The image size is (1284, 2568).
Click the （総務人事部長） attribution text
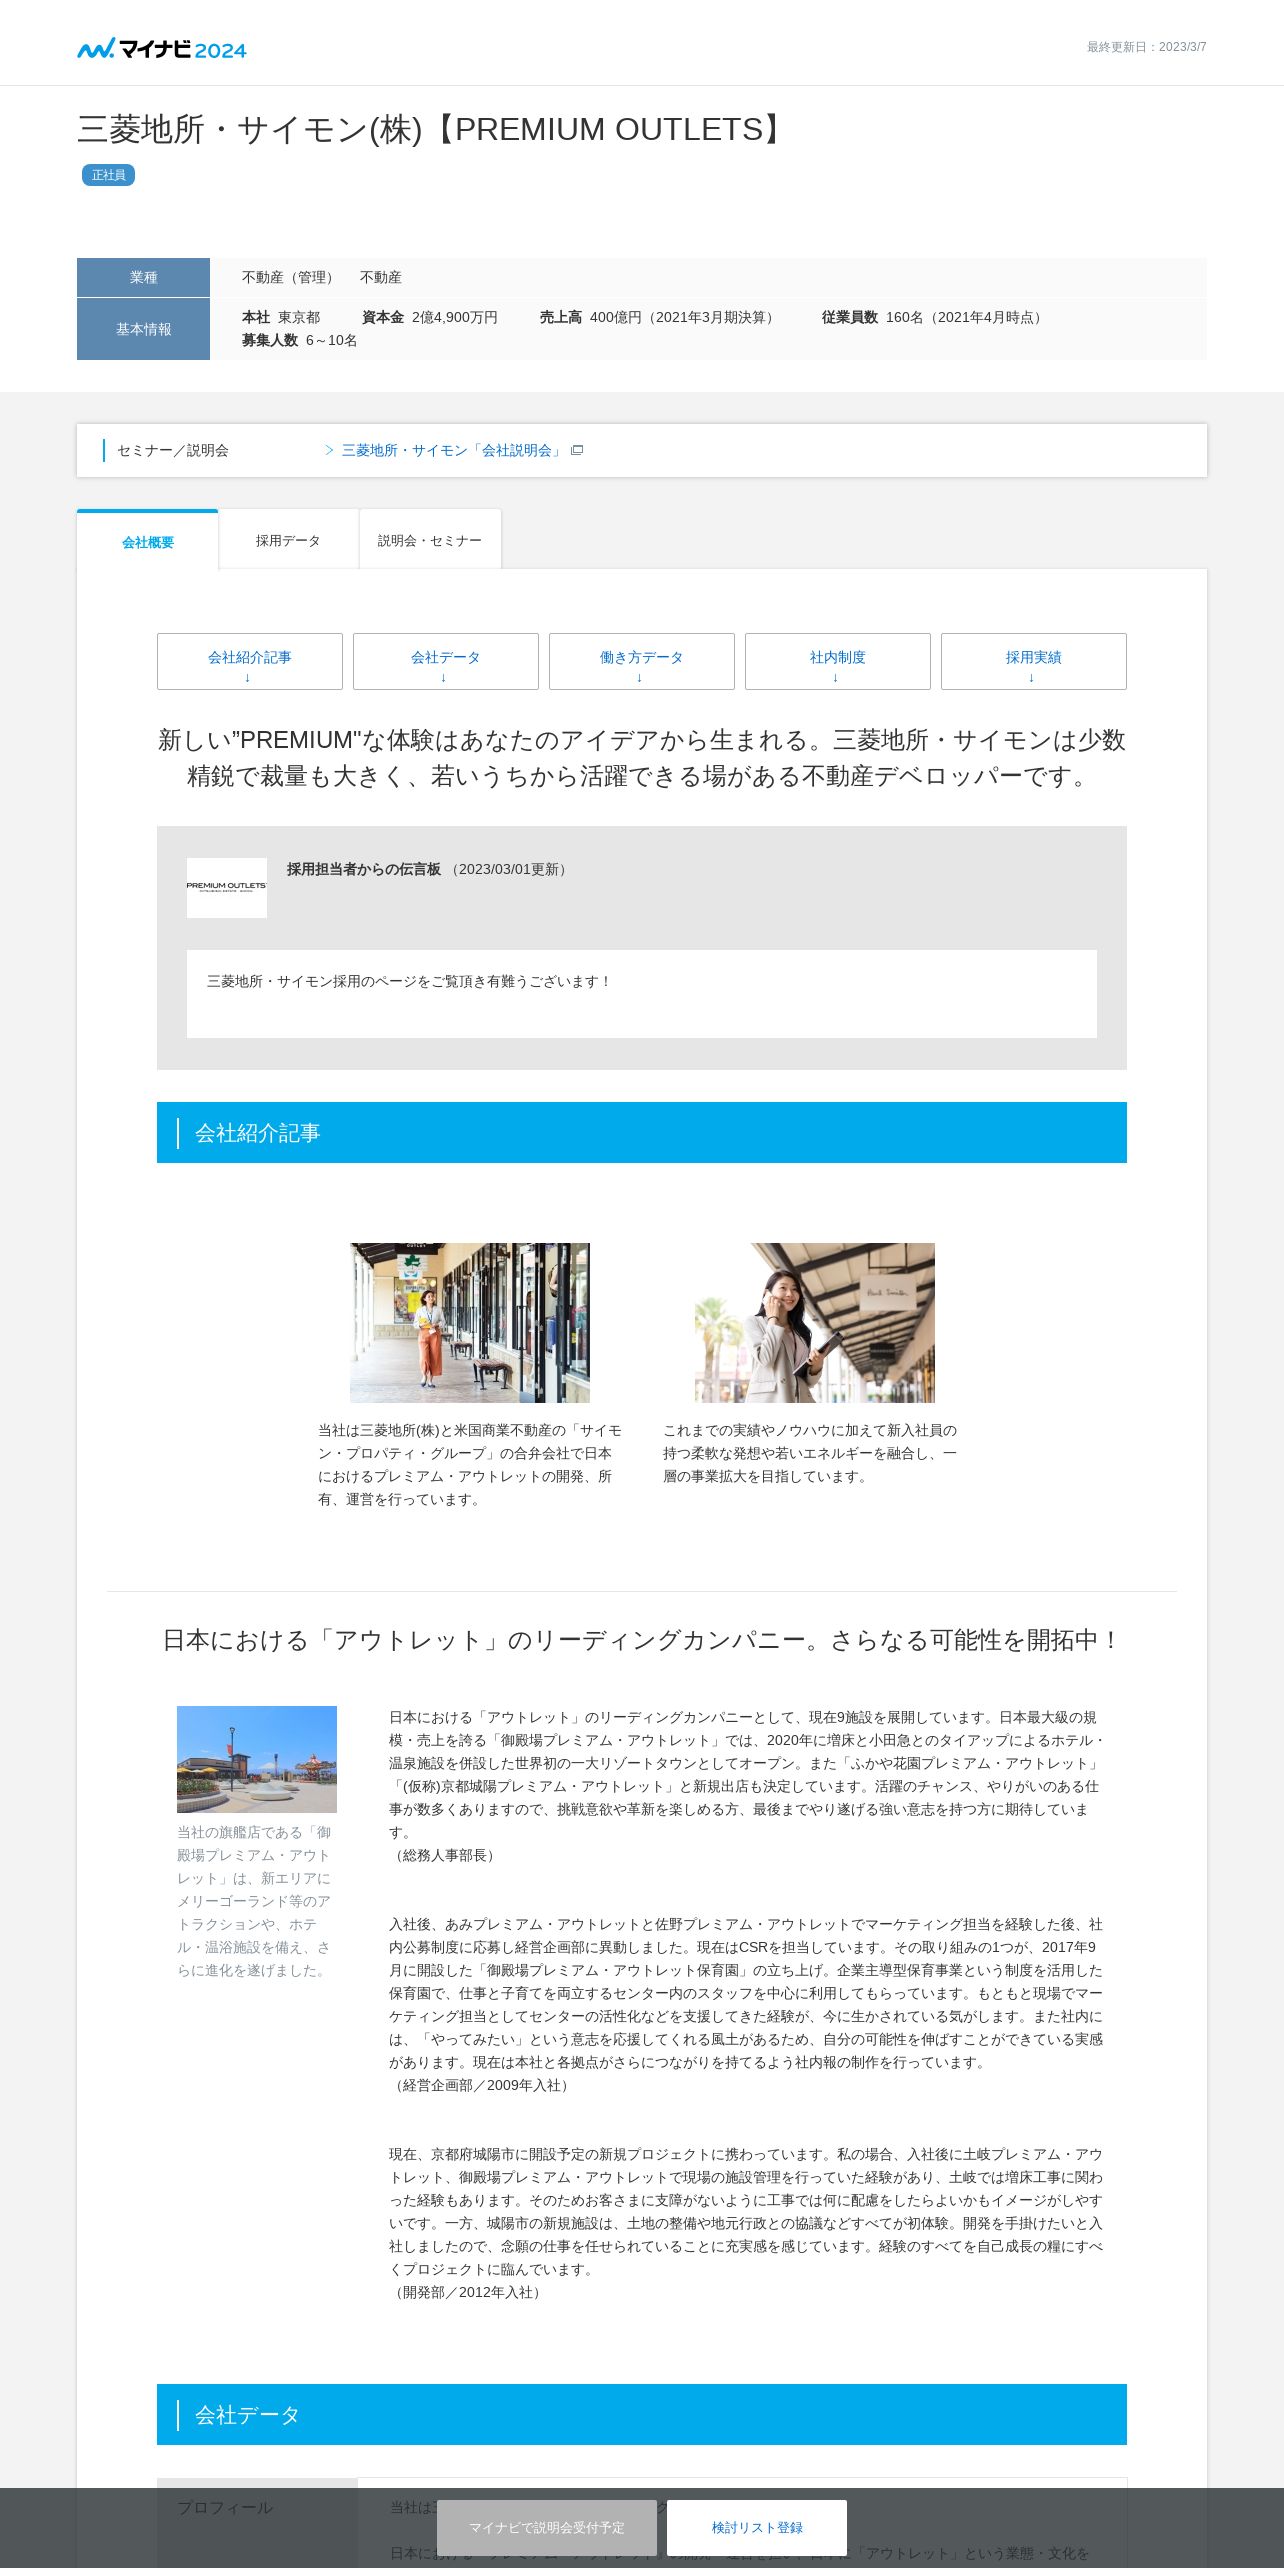coord(444,1855)
